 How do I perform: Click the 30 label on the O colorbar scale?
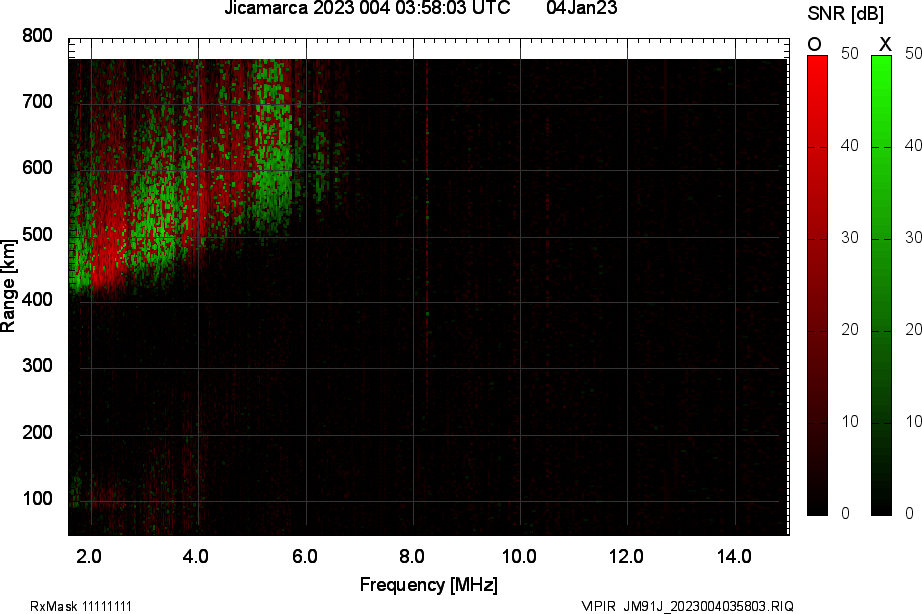pos(850,238)
